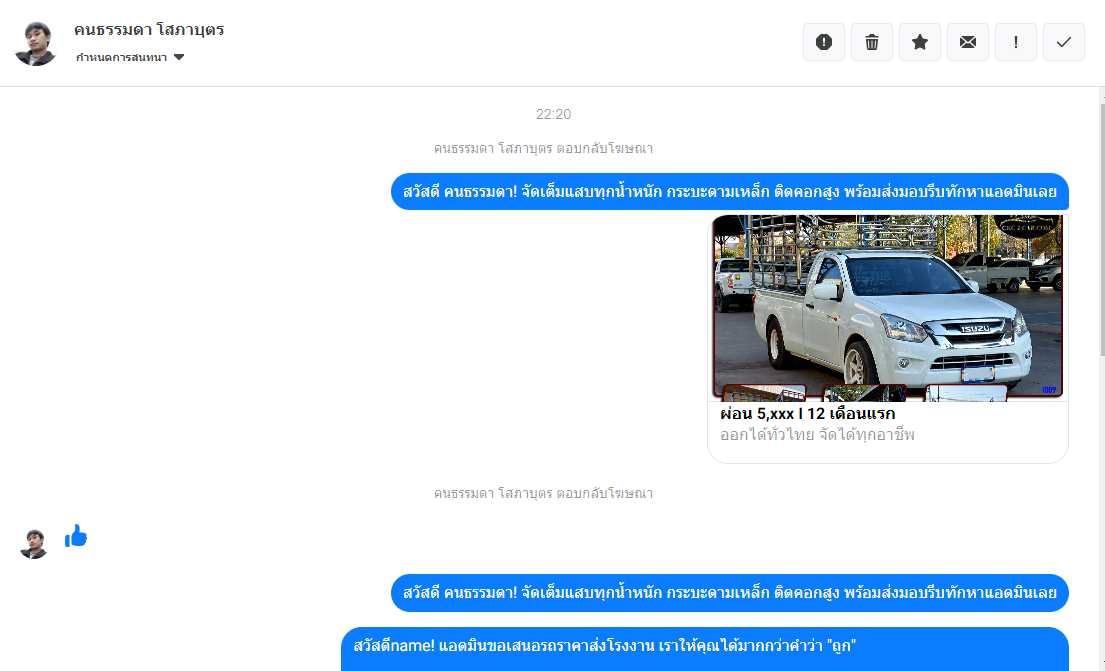Toggle the star to flag this conversation
Image resolution: width=1105 pixels, height=671 pixels.
click(x=920, y=42)
